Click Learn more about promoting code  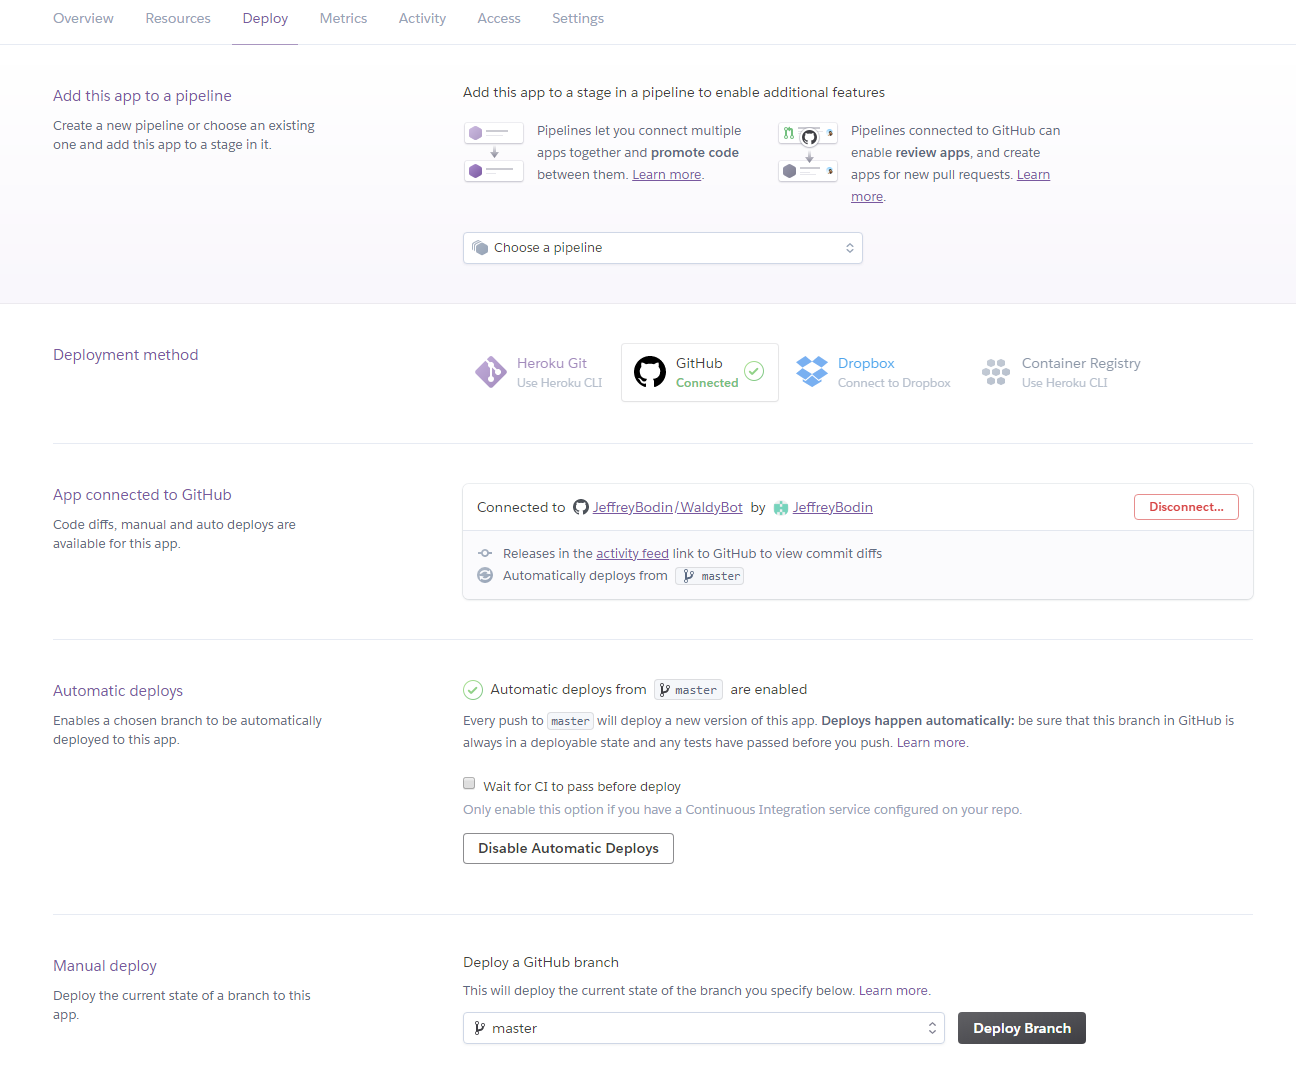666,175
